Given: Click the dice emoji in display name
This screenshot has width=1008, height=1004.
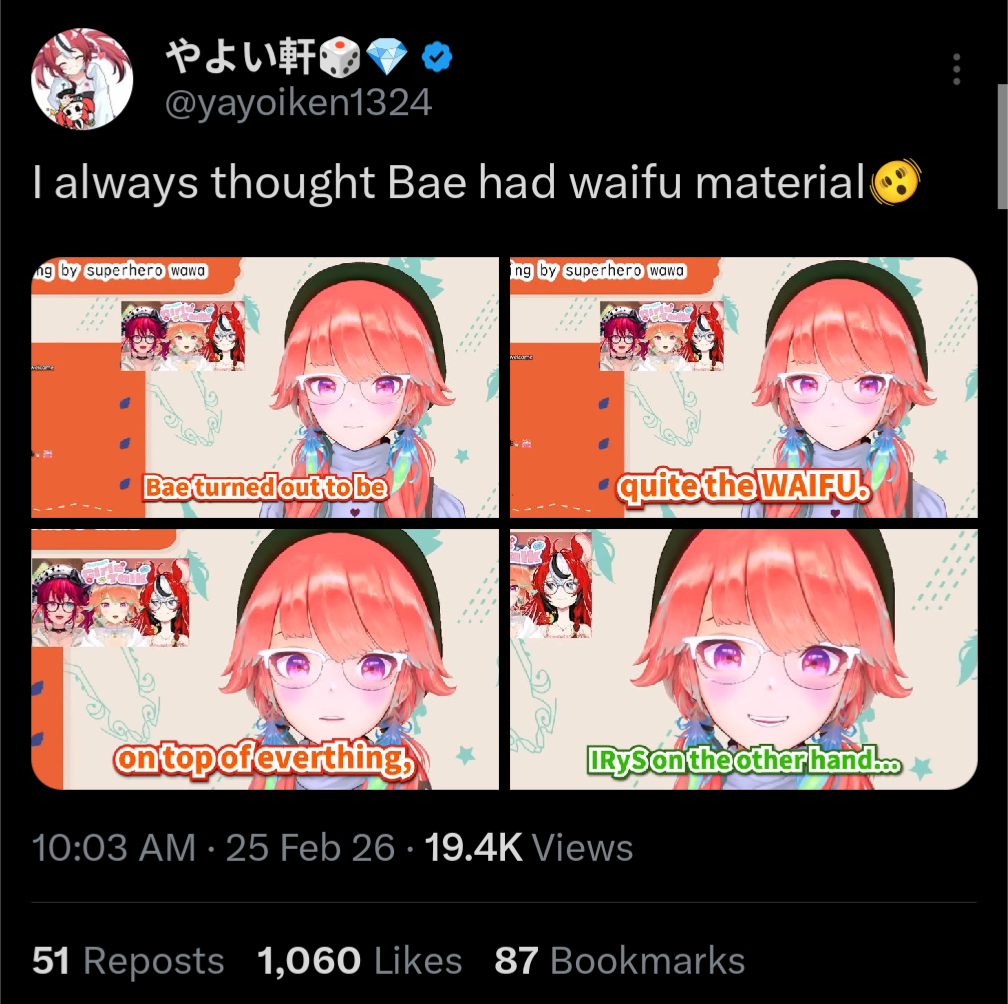Looking at the screenshot, I should tap(340, 57).
